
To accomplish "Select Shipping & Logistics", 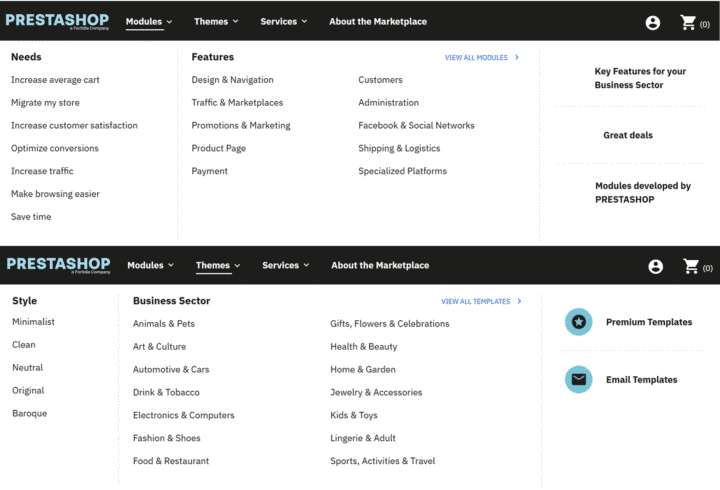I will point(399,148).
